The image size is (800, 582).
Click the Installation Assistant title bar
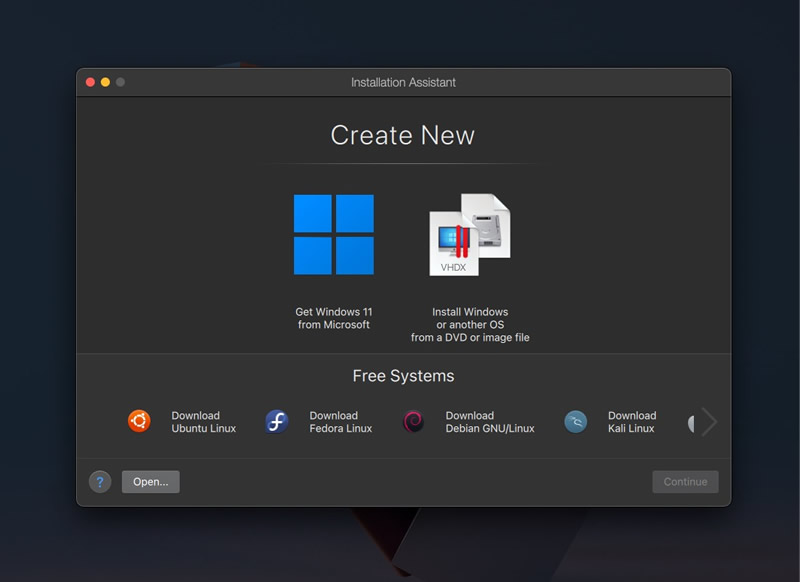(403, 82)
